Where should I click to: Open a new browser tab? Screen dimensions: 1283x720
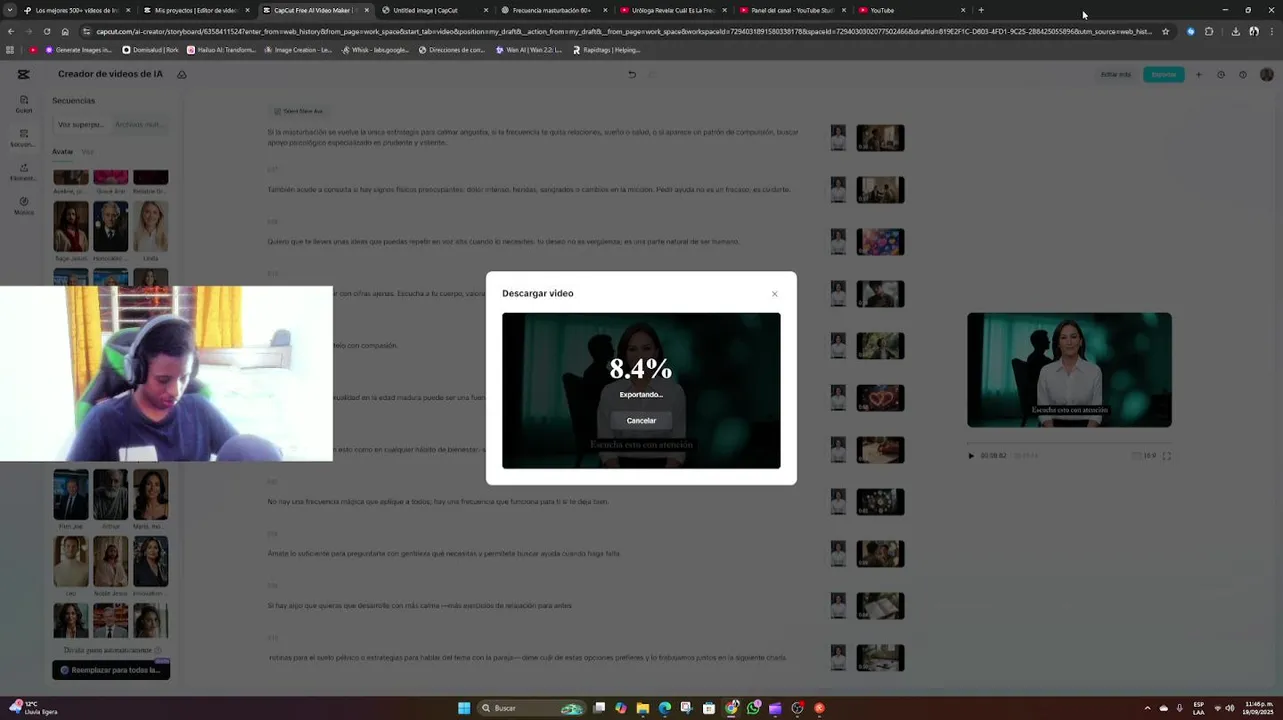click(981, 10)
